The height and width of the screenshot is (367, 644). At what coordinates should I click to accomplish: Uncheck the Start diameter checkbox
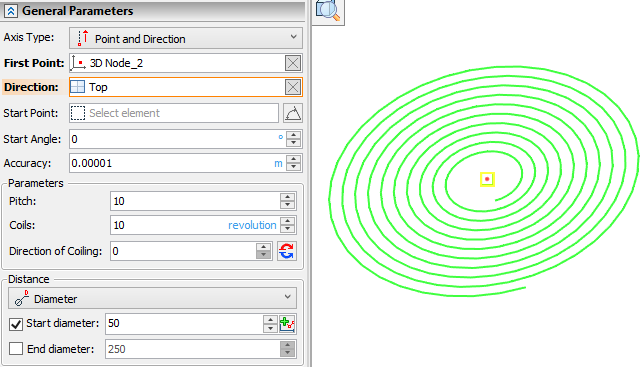pos(16,324)
